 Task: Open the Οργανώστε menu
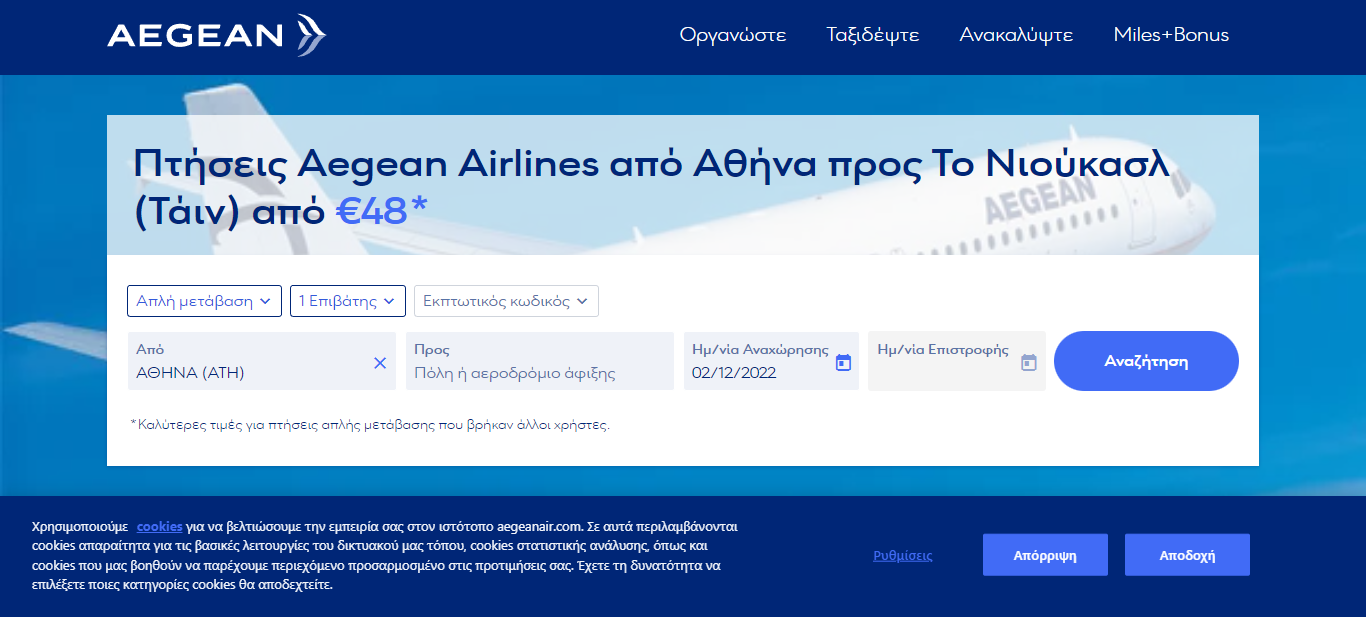coord(733,35)
